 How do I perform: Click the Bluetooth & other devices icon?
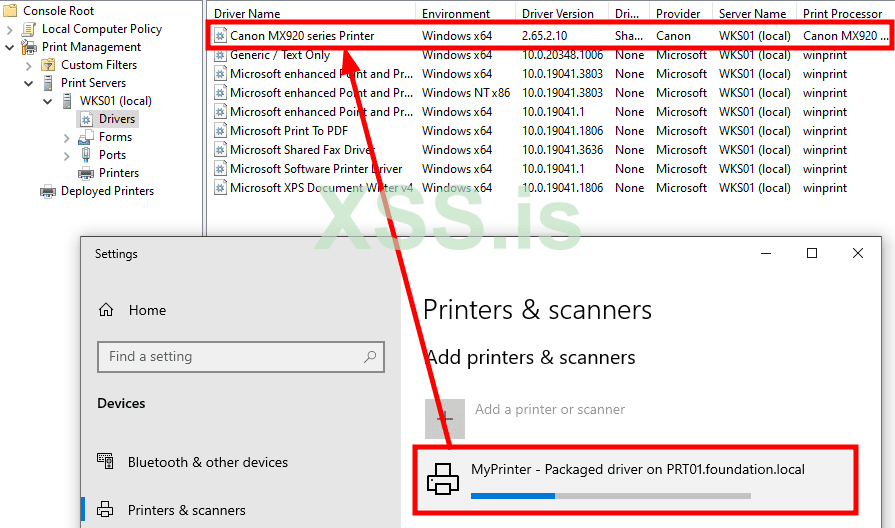[x=105, y=461]
